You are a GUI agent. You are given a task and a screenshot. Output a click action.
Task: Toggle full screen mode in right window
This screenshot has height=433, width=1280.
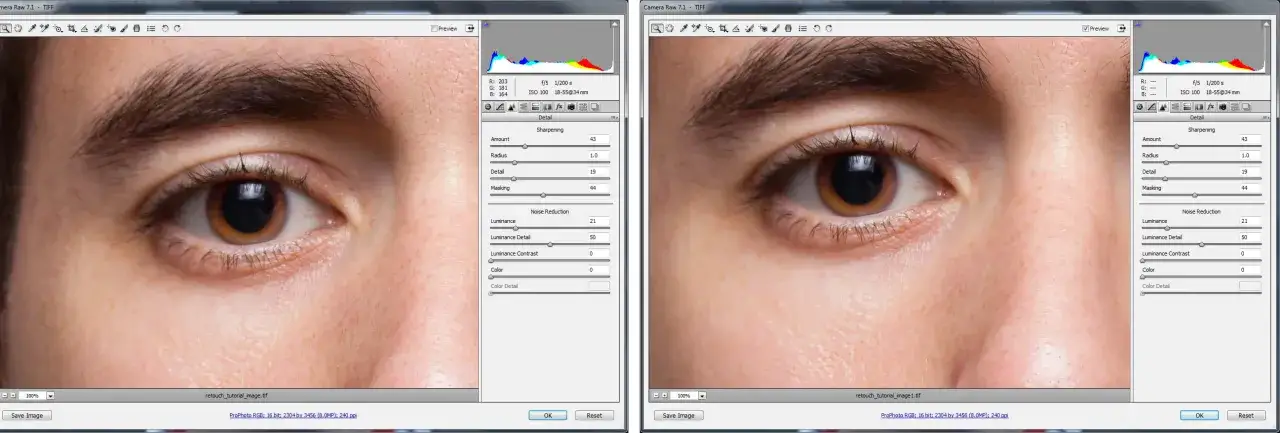click(1123, 28)
